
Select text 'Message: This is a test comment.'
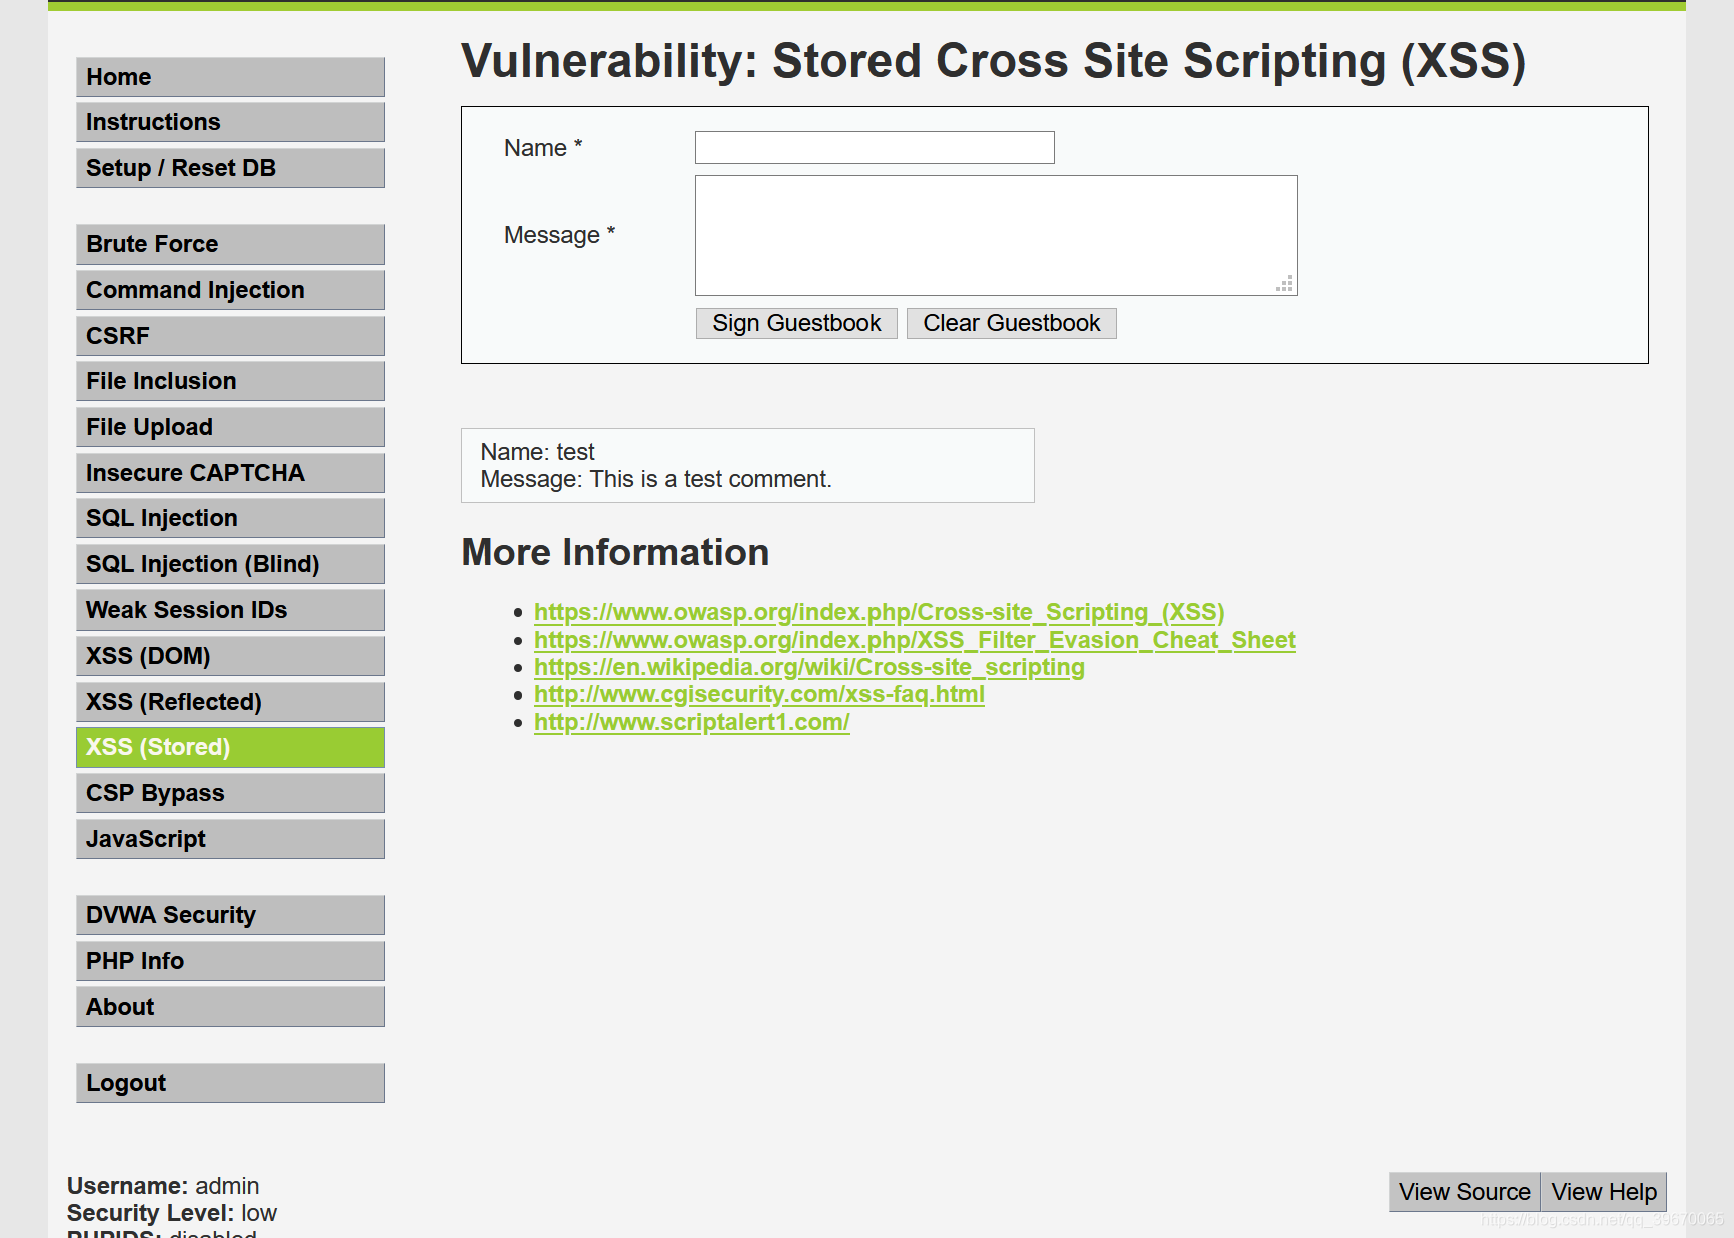coord(656,479)
